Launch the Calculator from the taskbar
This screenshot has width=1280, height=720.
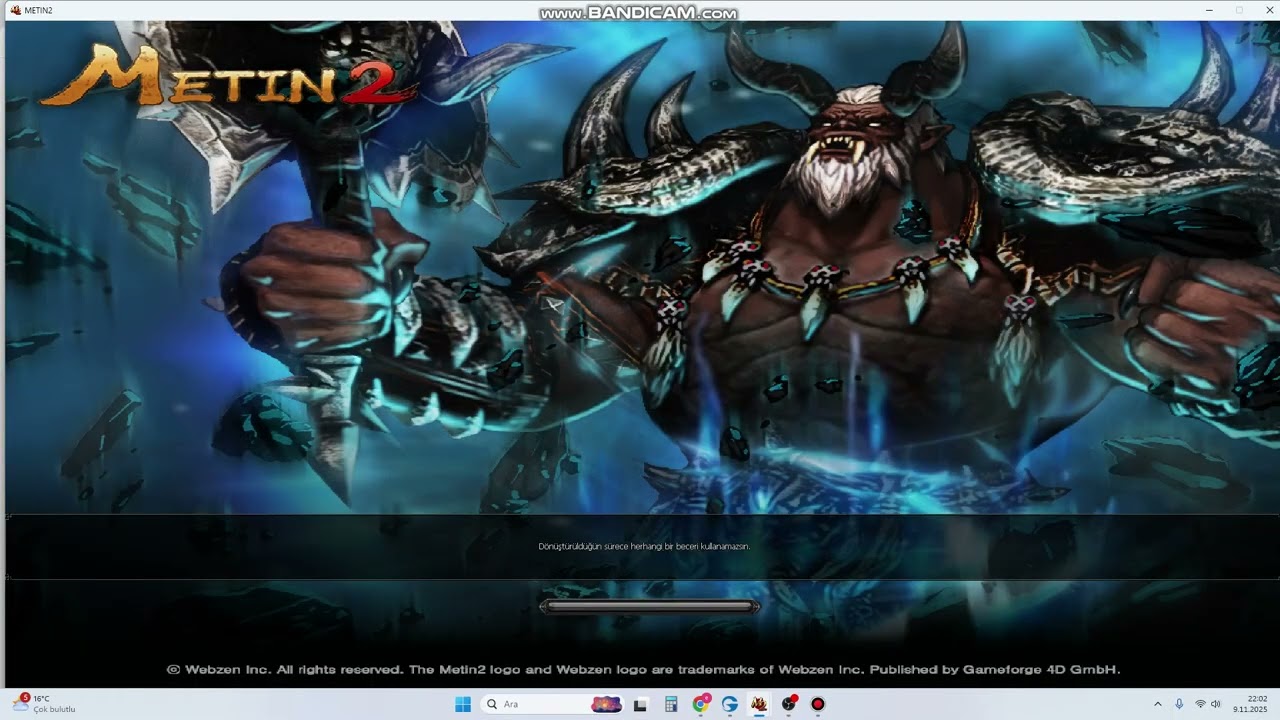tap(671, 704)
